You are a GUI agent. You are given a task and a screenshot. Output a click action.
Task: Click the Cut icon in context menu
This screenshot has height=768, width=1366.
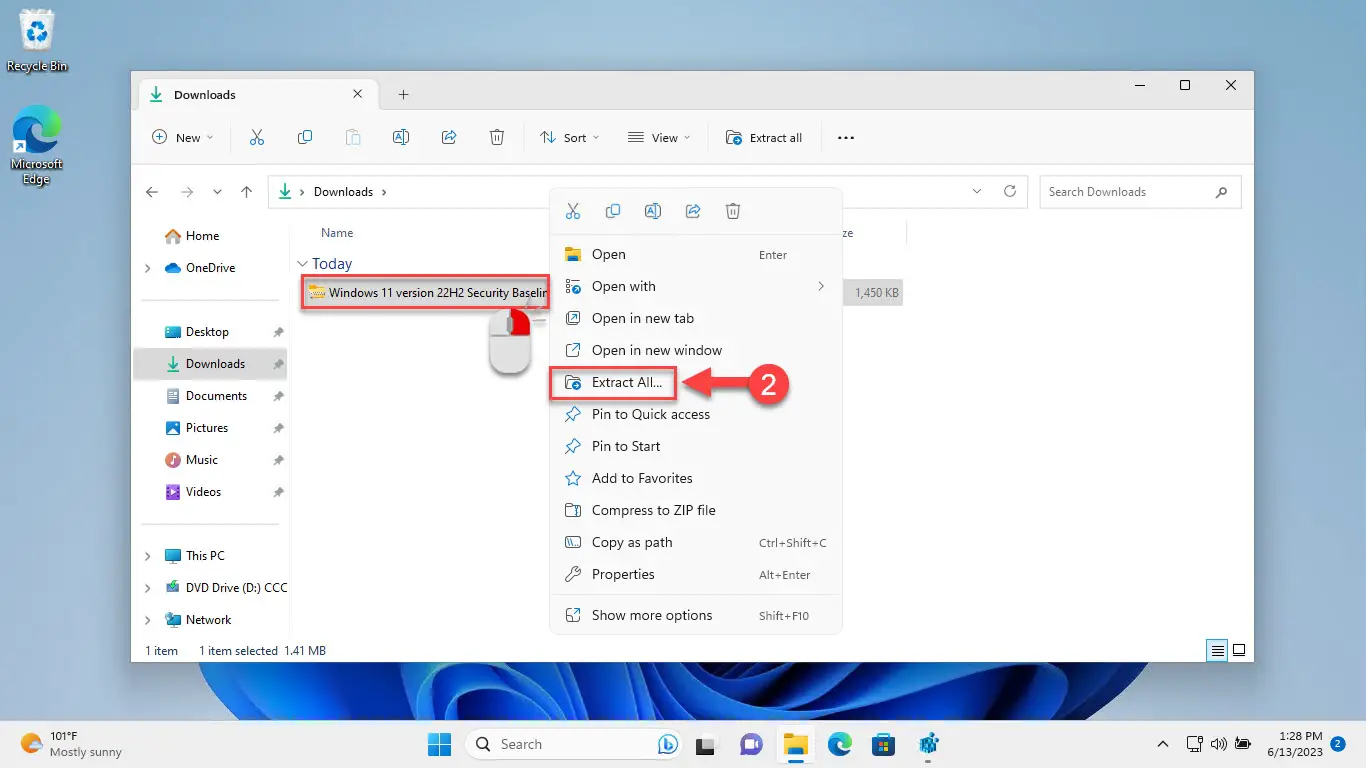573,211
